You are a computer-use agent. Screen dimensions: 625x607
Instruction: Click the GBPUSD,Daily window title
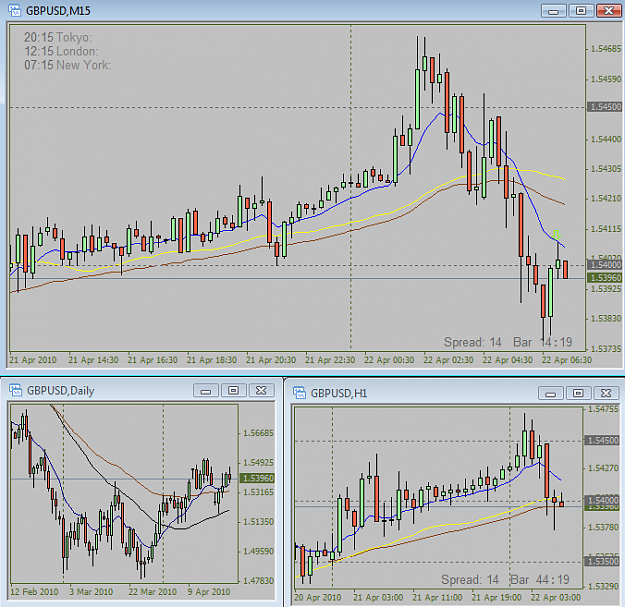pyautogui.click(x=61, y=391)
